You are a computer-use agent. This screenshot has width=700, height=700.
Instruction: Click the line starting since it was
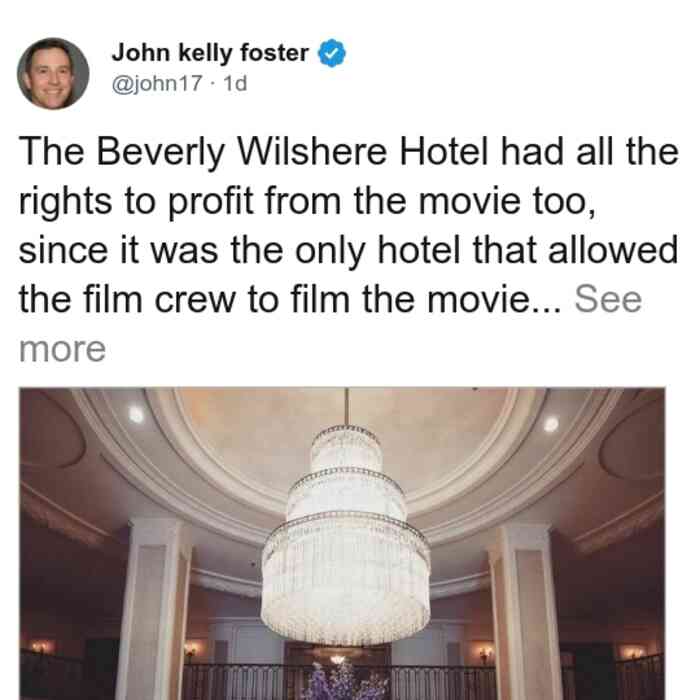pyautogui.click(x=348, y=251)
